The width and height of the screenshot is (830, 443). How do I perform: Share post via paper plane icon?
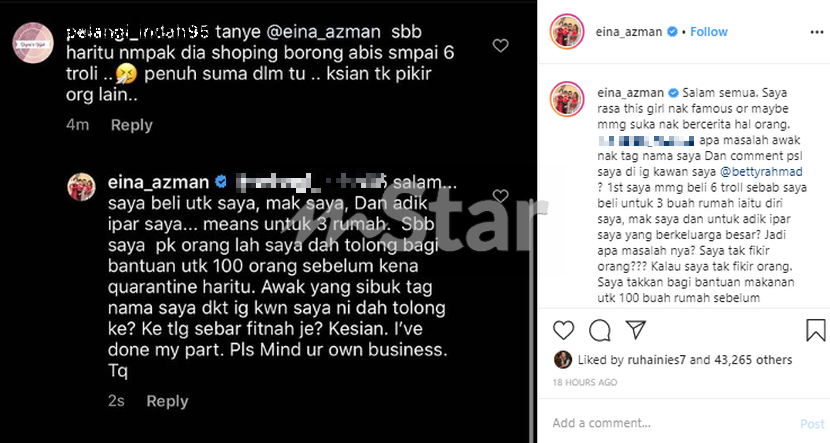coord(635,329)
